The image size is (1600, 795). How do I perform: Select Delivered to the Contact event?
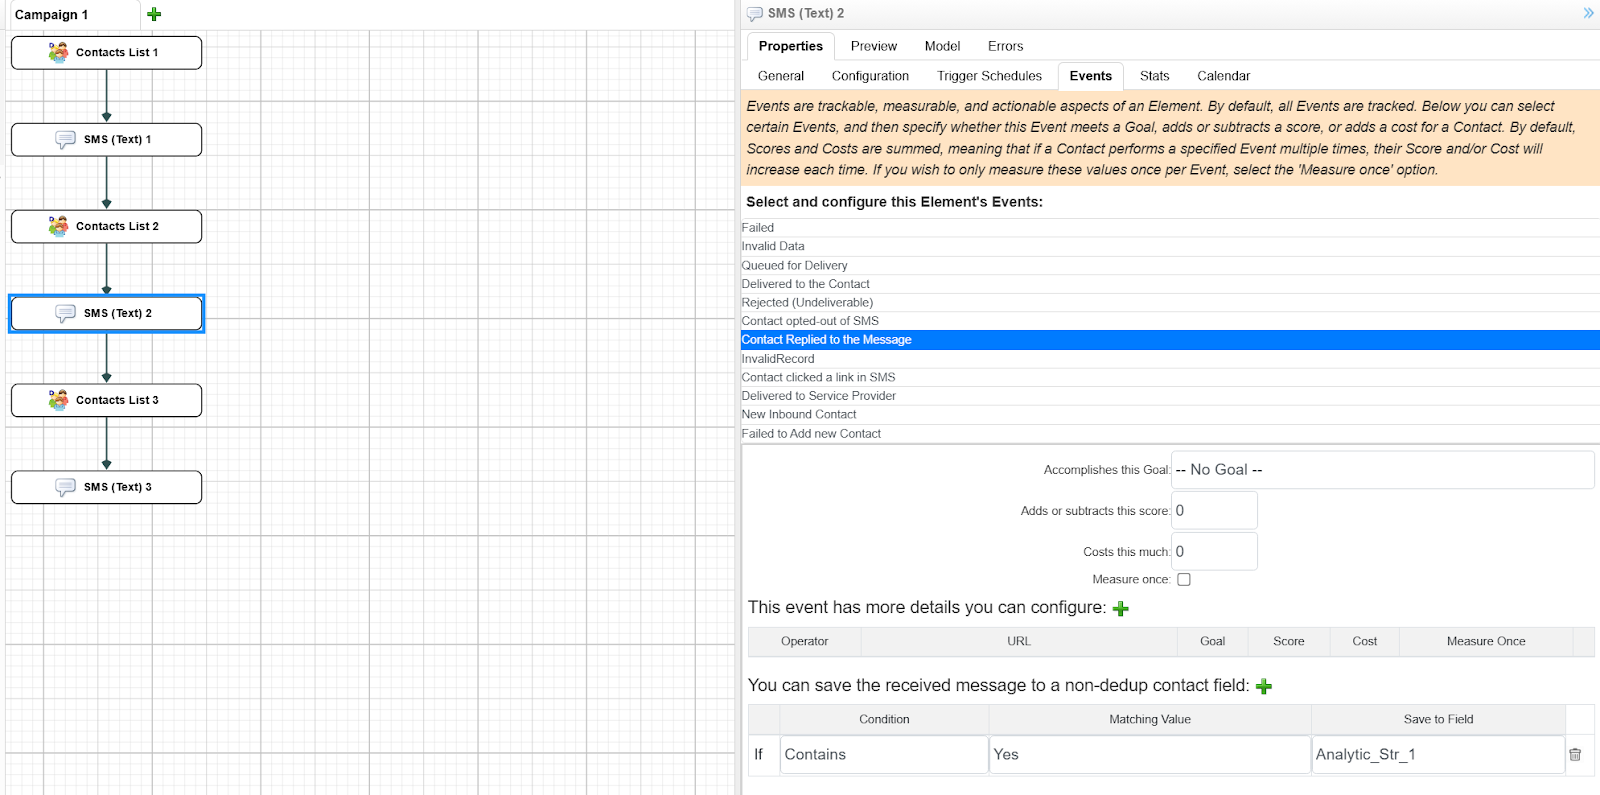coord(1170,284)
